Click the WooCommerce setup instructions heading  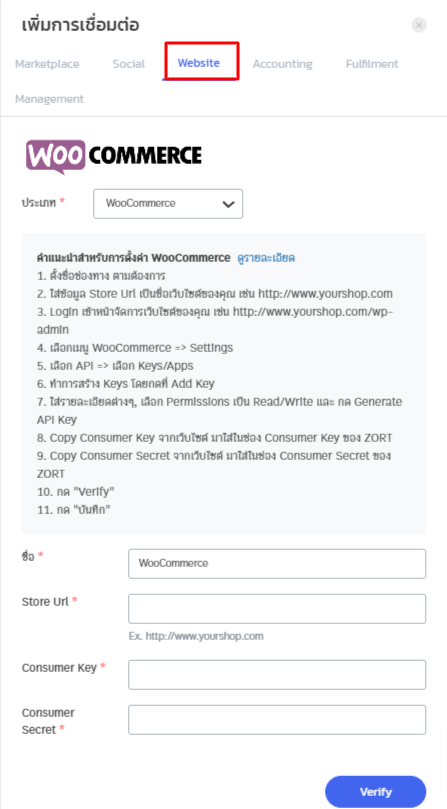point(134,257)
